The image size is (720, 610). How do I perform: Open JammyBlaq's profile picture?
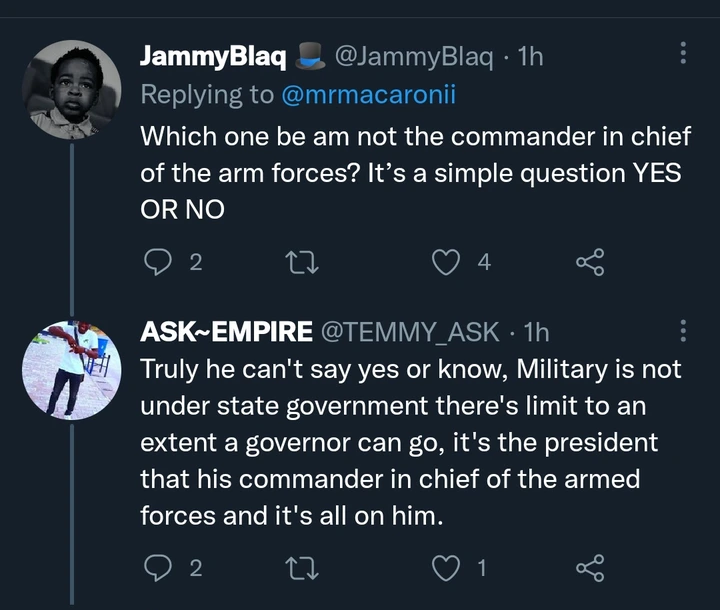tap(71, 90)
